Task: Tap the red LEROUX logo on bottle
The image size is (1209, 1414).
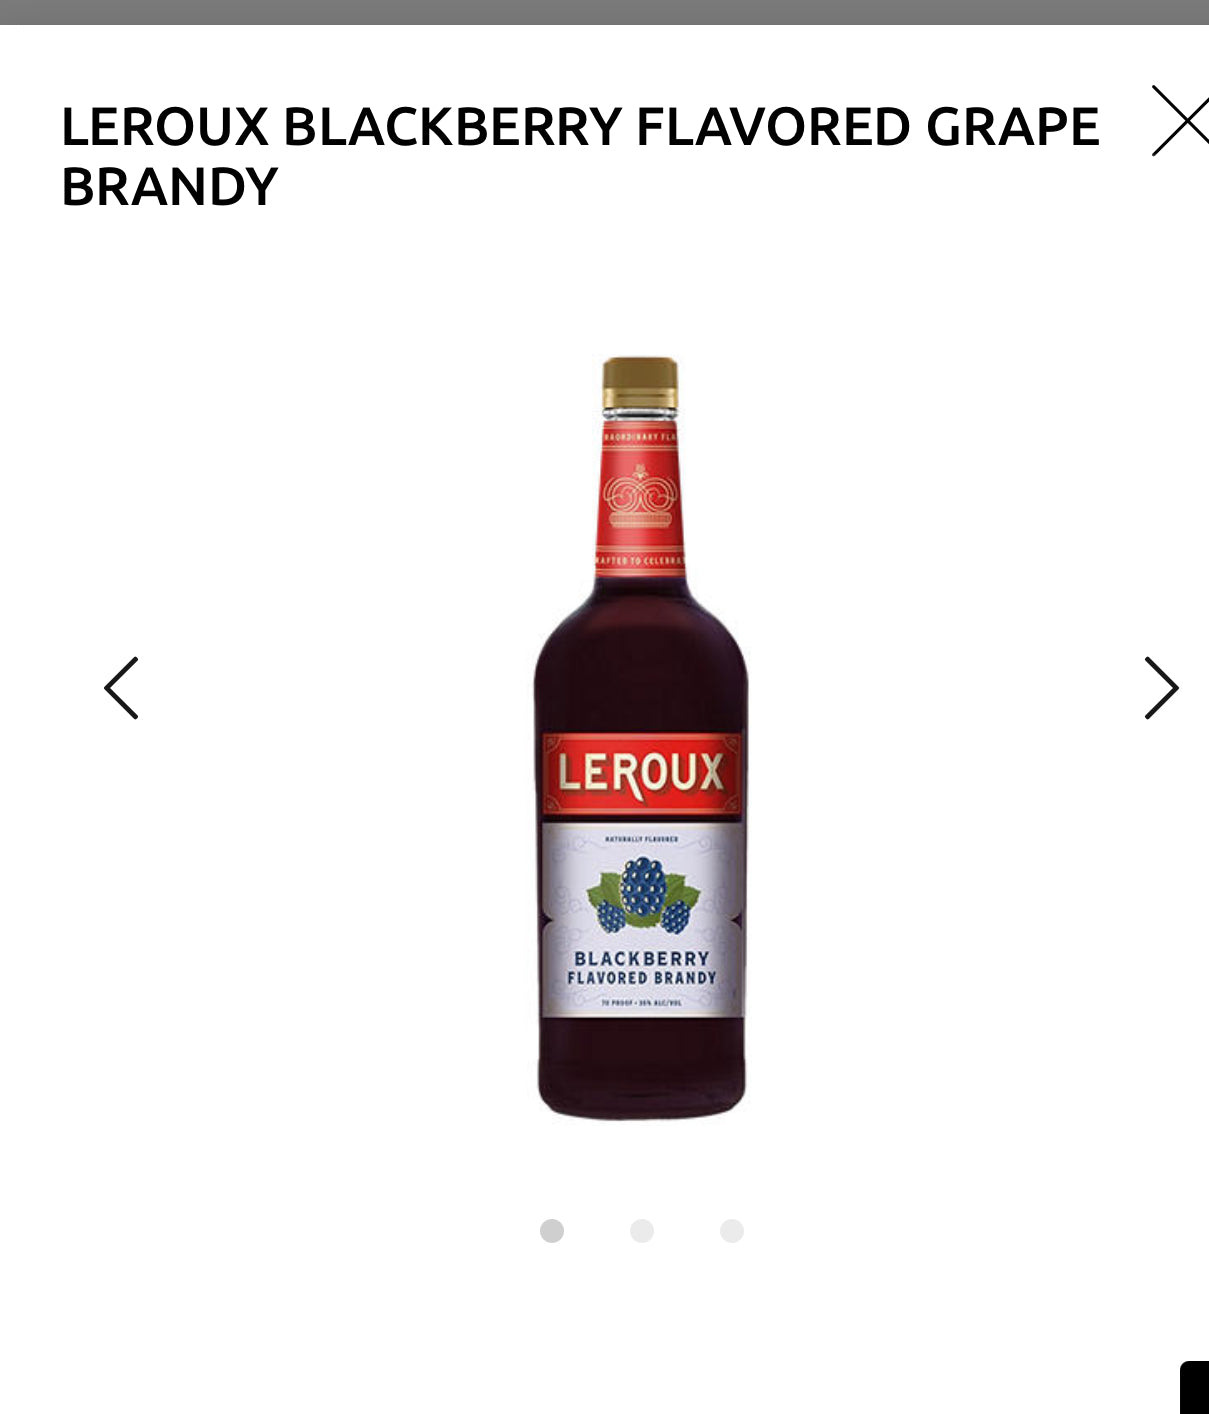Action: (641, 773)
